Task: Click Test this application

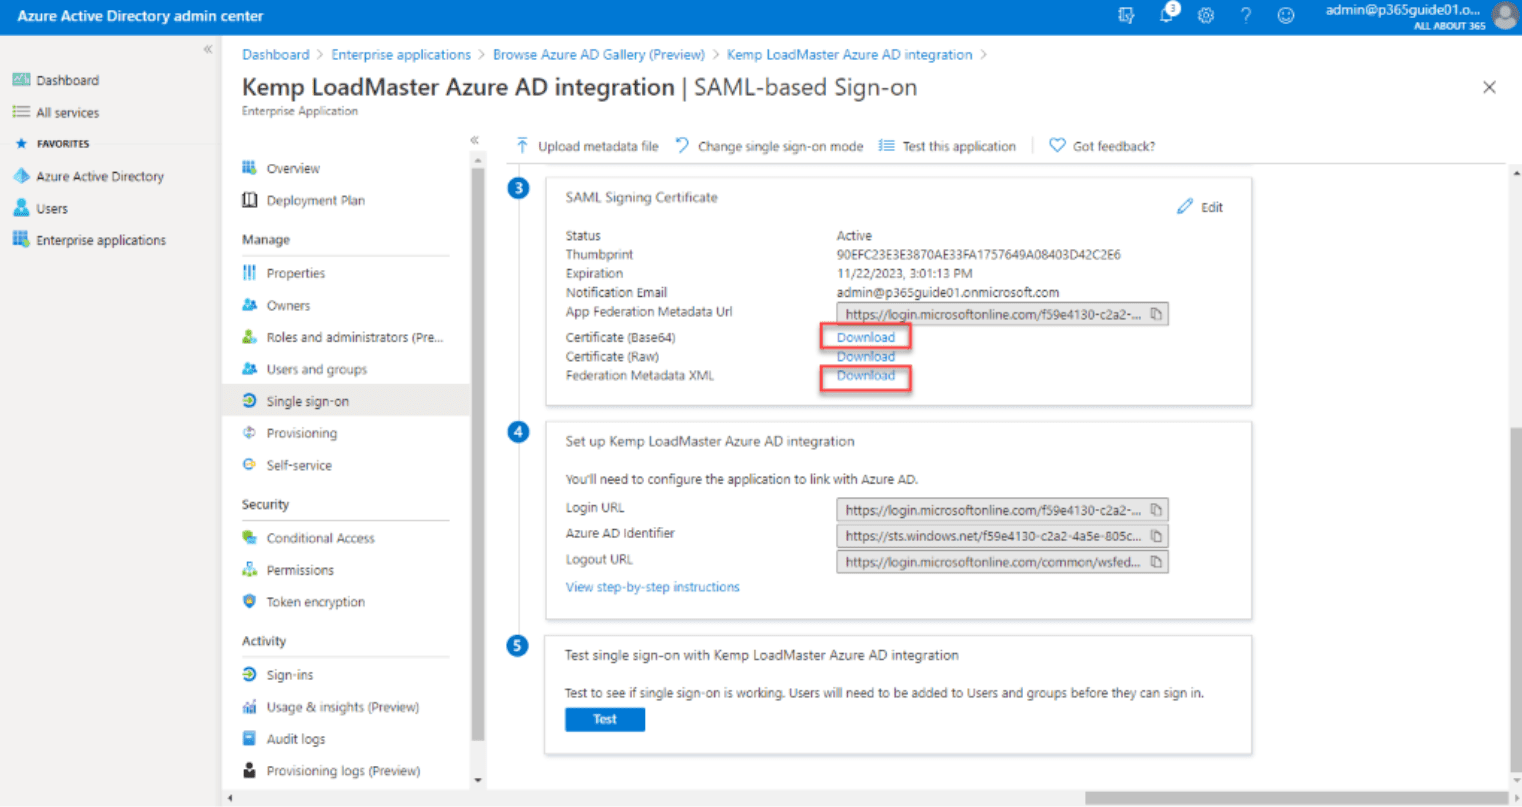Action: pos(947,146)
